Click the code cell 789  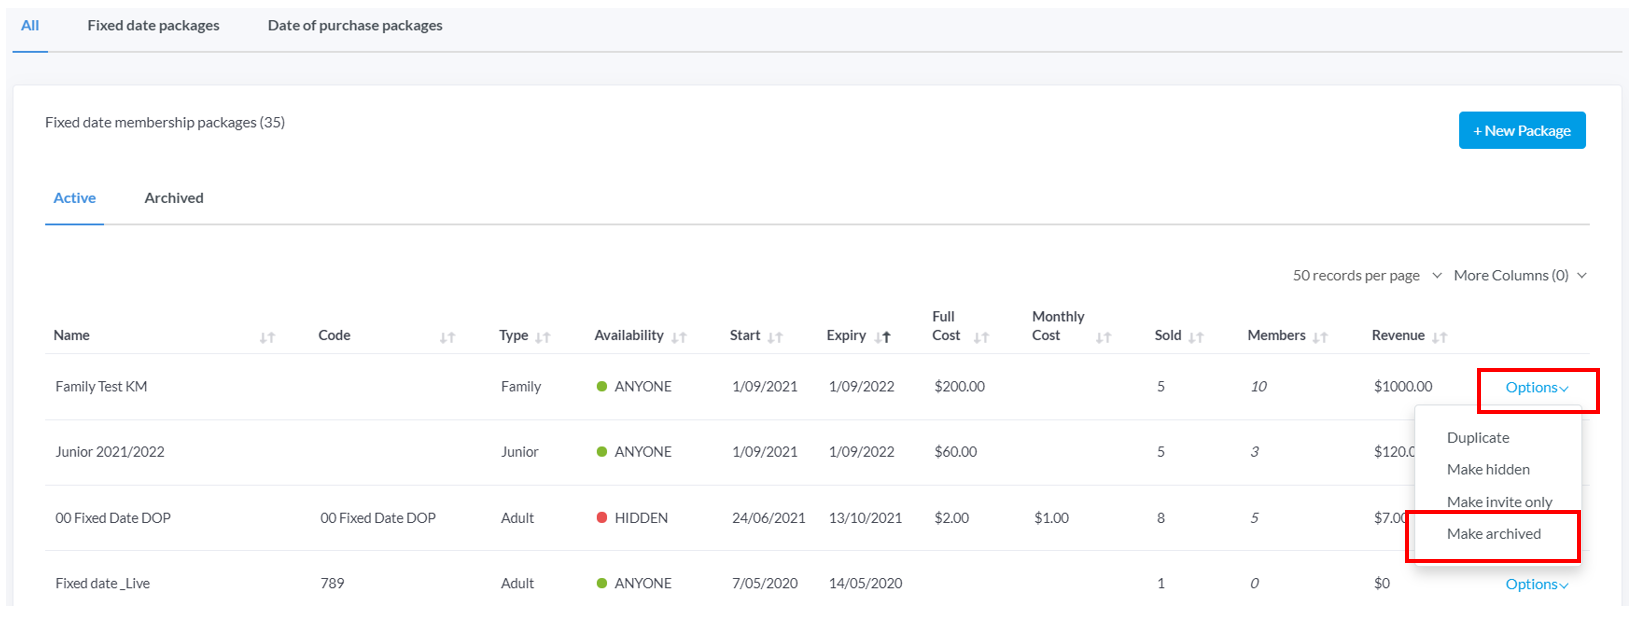tap(332, 583)
